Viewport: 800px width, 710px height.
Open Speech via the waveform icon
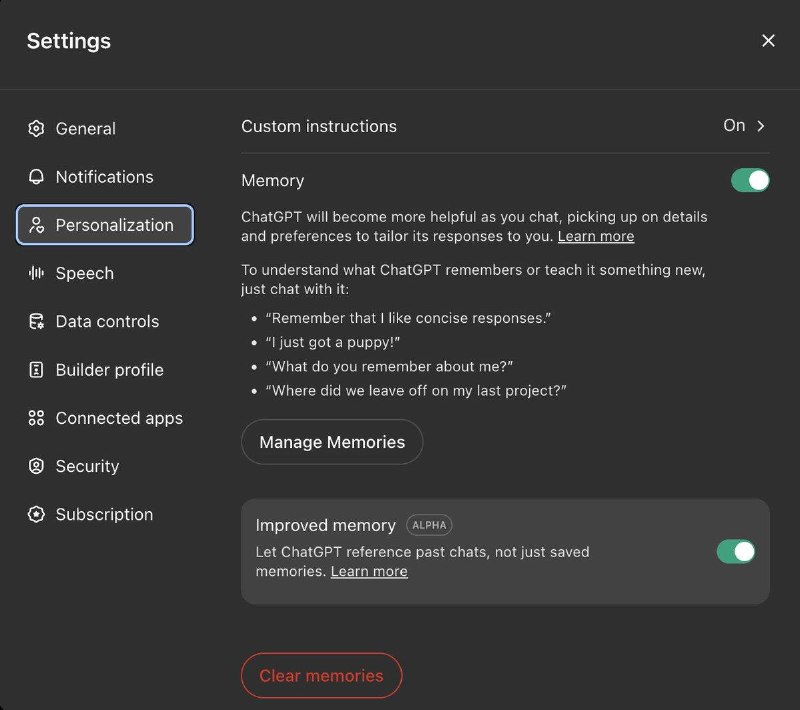36,273
